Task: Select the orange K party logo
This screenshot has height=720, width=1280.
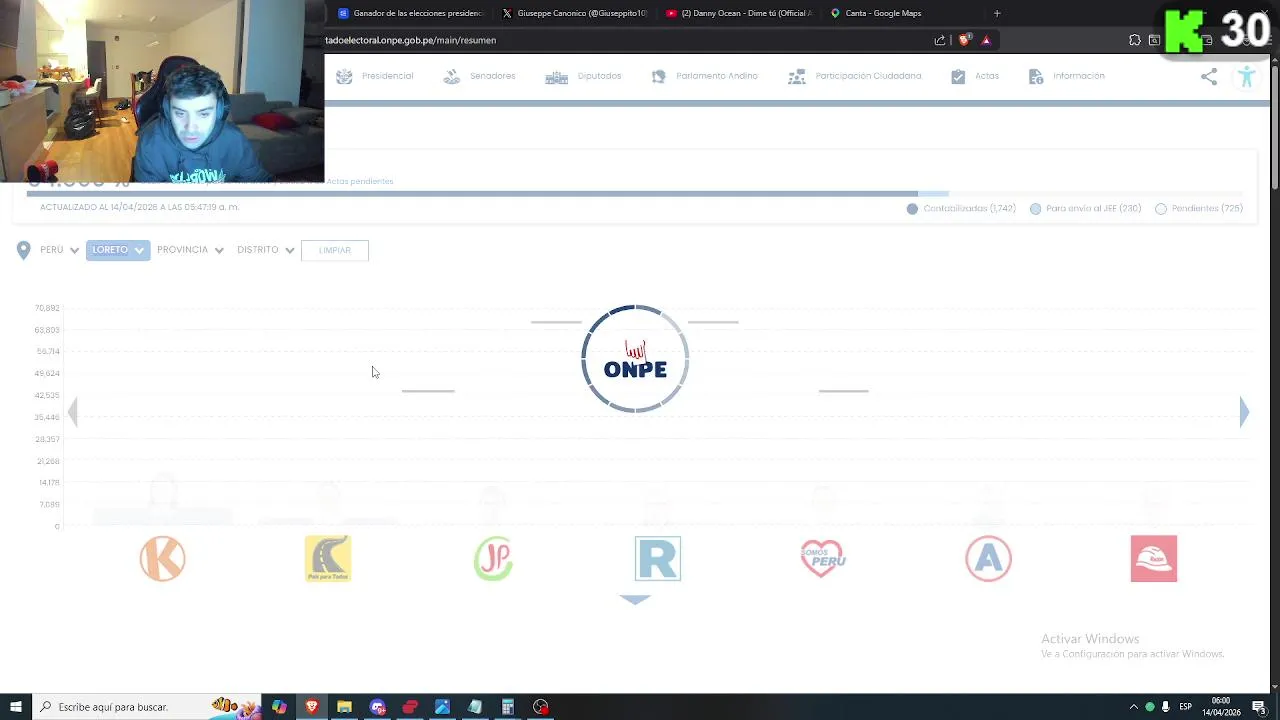Action: [163, 558]
